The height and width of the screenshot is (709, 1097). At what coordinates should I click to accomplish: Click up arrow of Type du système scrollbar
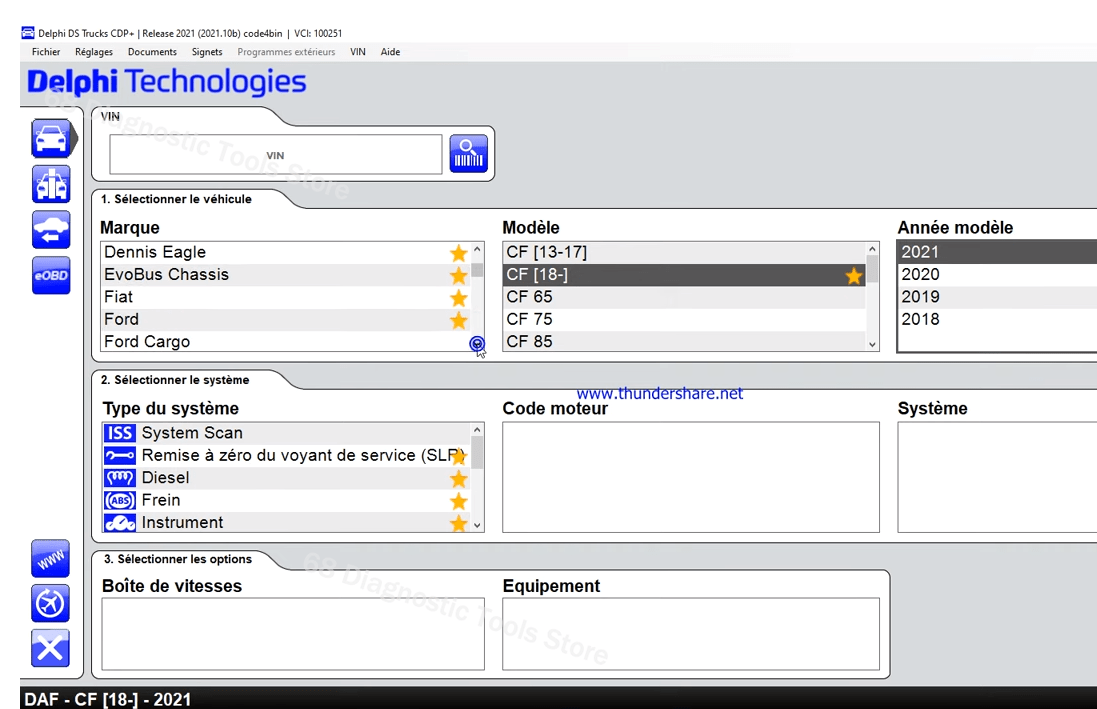pos(477,430)
